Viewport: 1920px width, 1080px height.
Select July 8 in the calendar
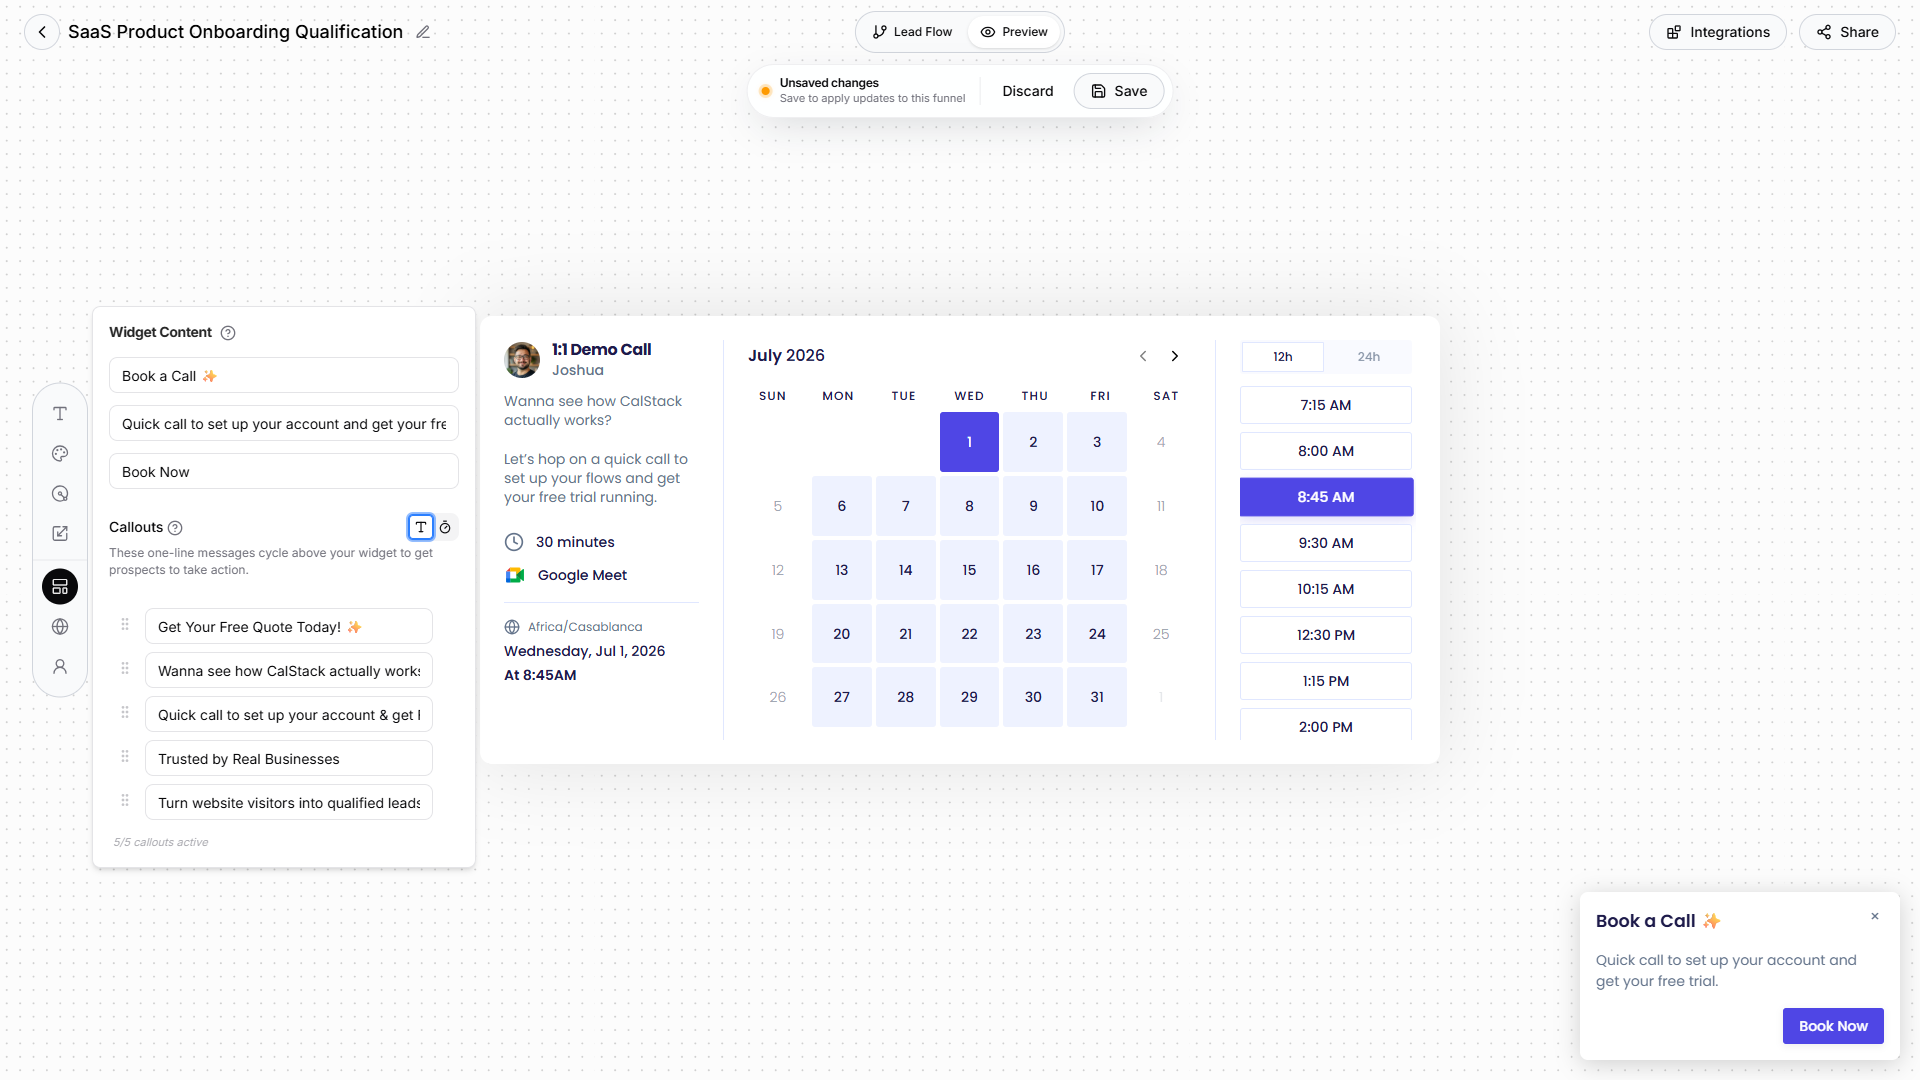(969, 506)
